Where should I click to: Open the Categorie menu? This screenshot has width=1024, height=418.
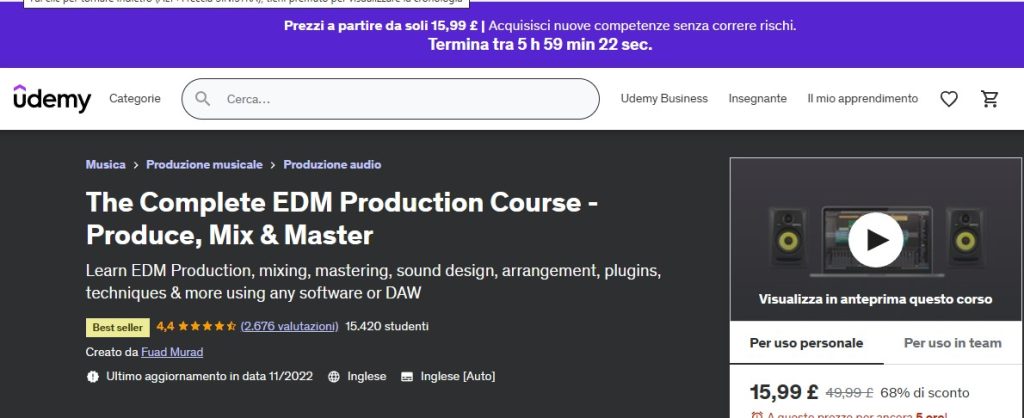(135, 99)
